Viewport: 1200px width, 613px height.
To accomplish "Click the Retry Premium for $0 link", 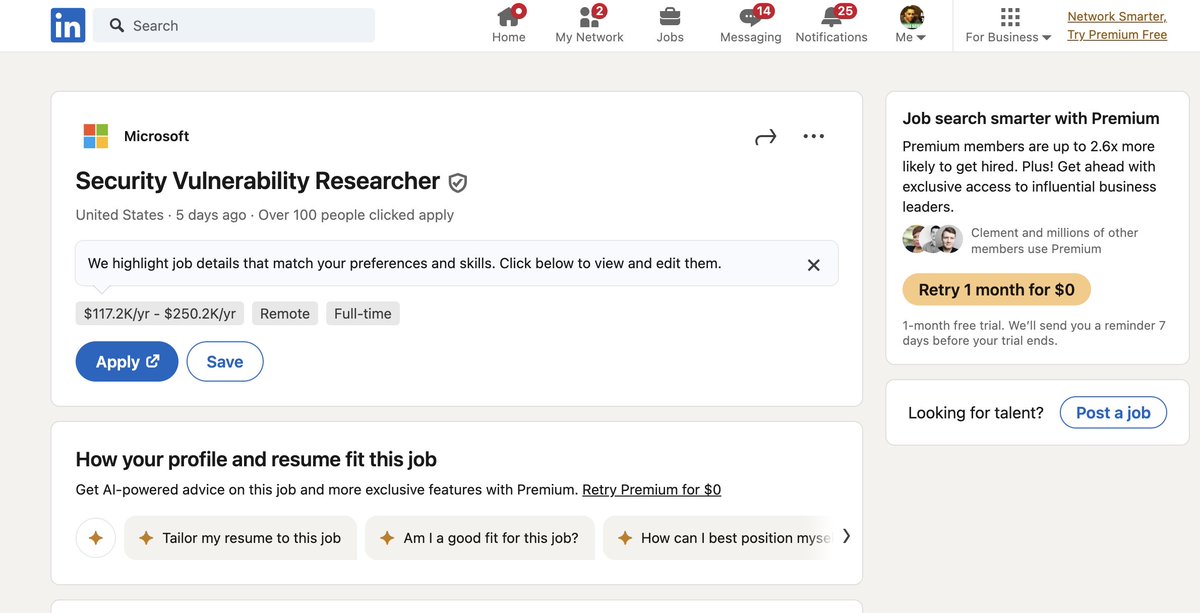I will tap(651, 489).
